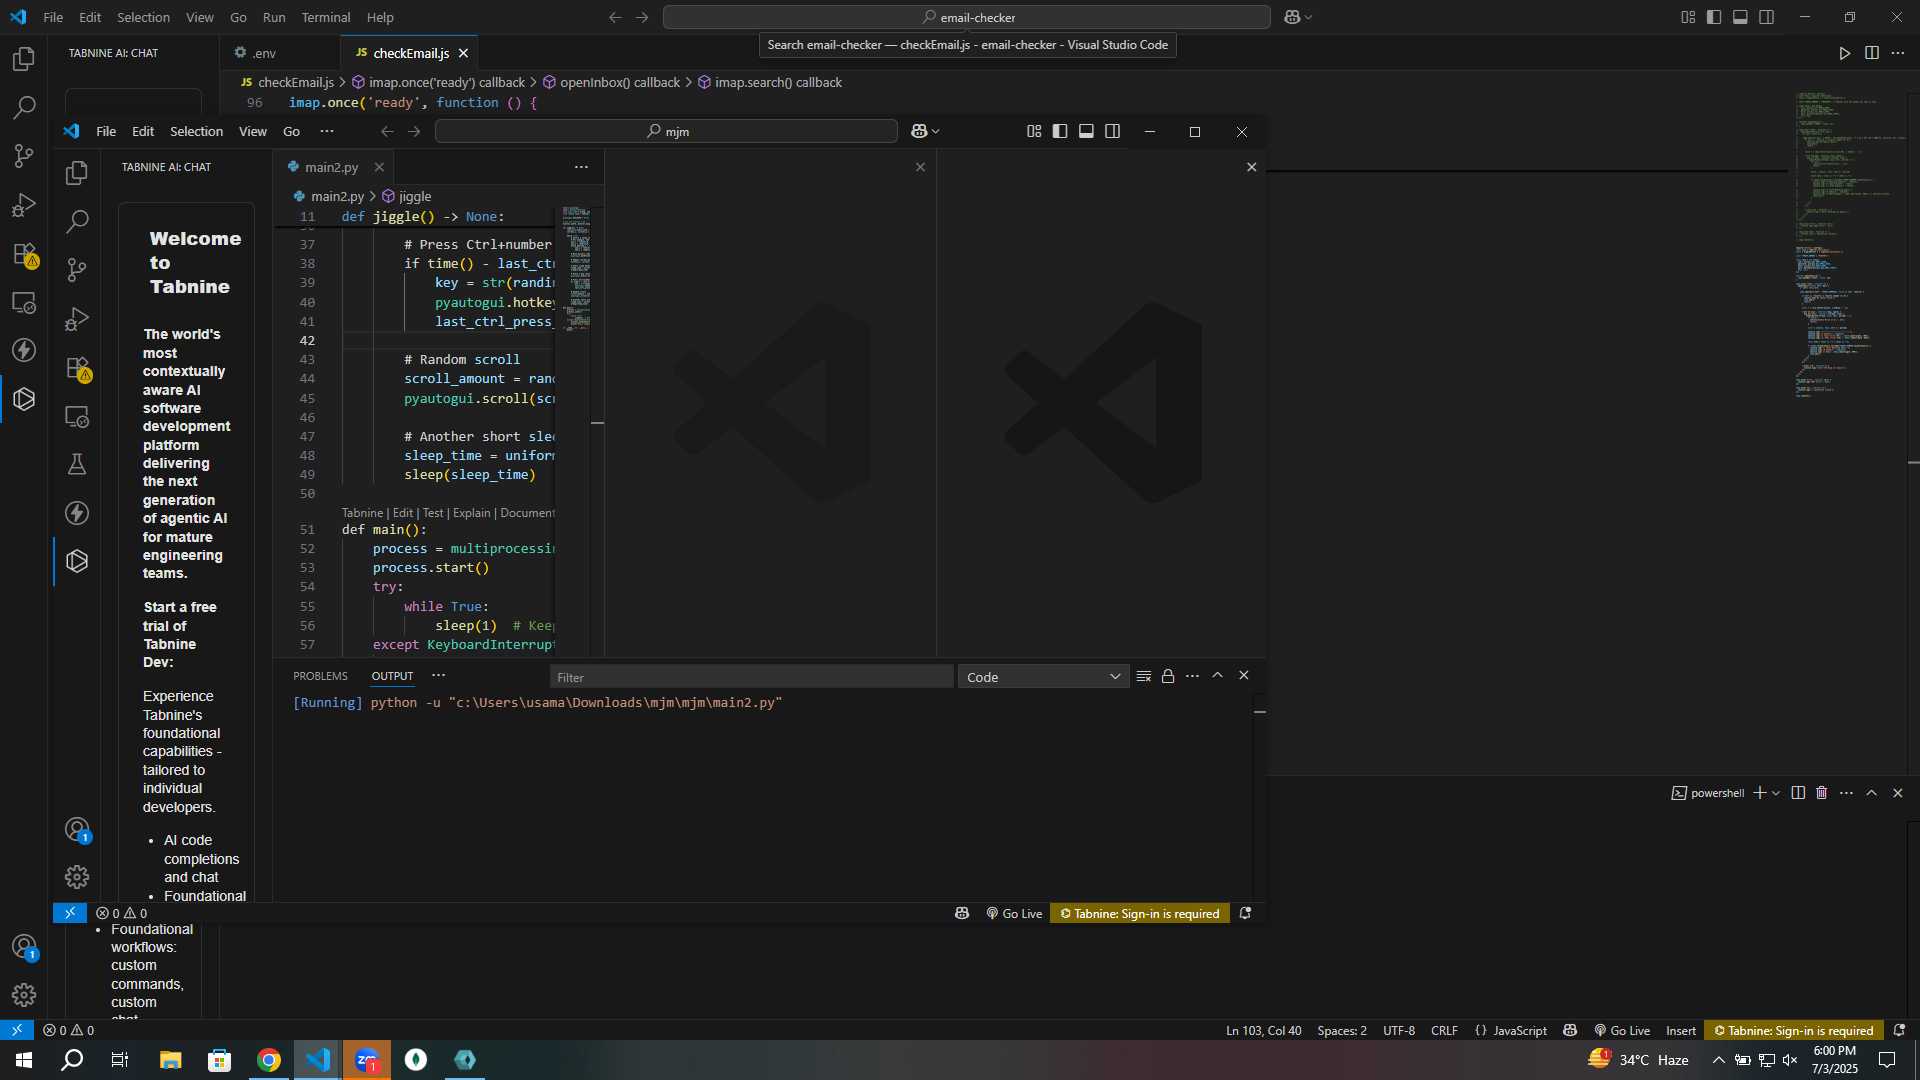This screenshot has width=1920, height=1080.
Task: Maximize mjm Output panel with chevron
Action: tap(1217, 676)
